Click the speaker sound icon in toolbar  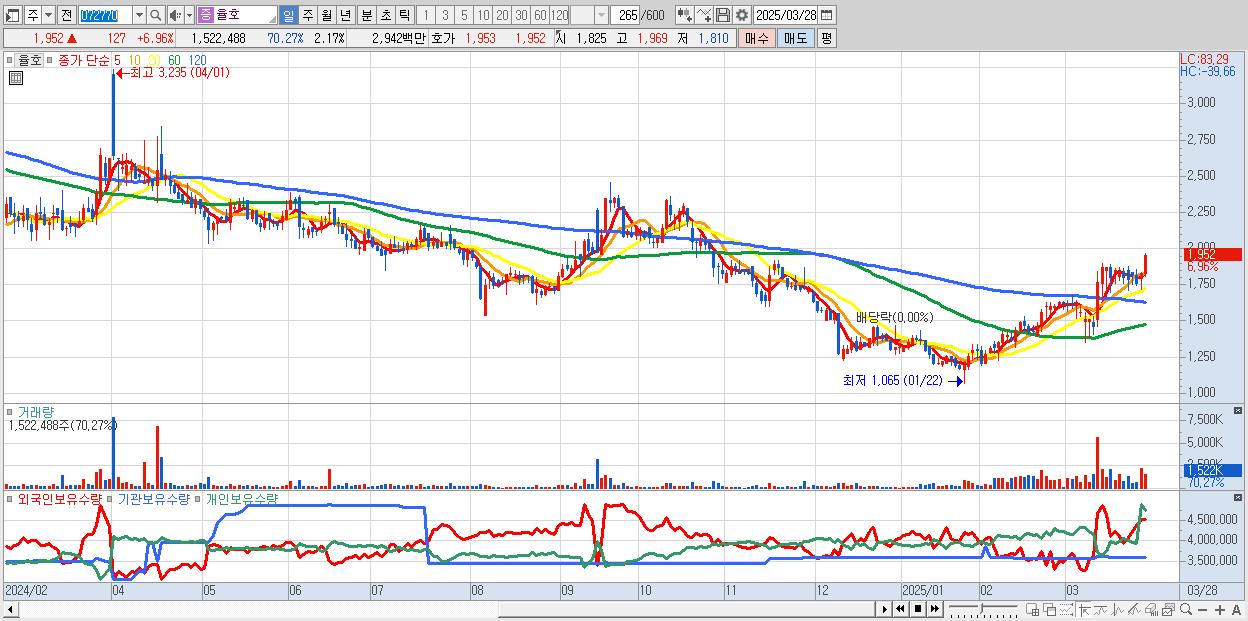(x=174, y=15)
